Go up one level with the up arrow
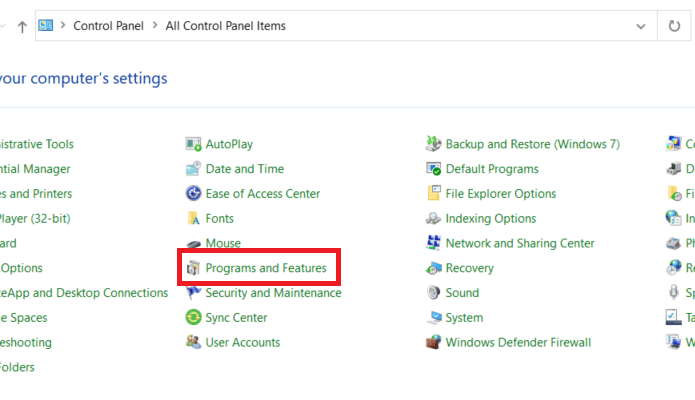Image resolution: width=695 pixels, height=400 pixels. click(x=22, y=27)
